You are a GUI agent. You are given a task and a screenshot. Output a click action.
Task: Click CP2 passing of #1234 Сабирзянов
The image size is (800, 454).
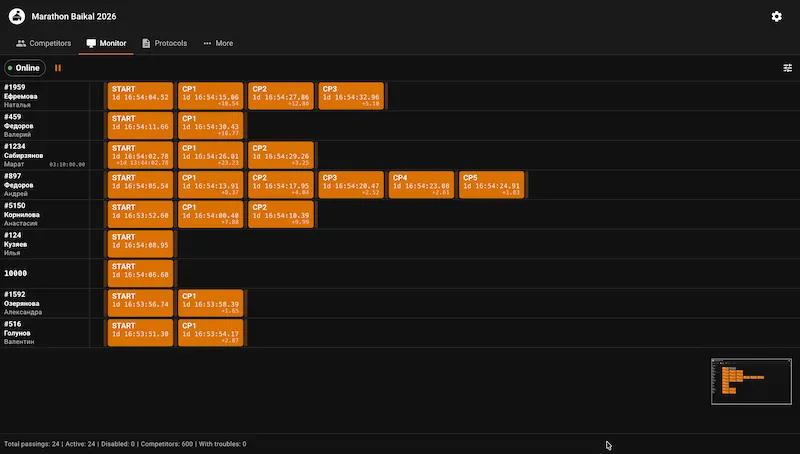pos(281,155)
